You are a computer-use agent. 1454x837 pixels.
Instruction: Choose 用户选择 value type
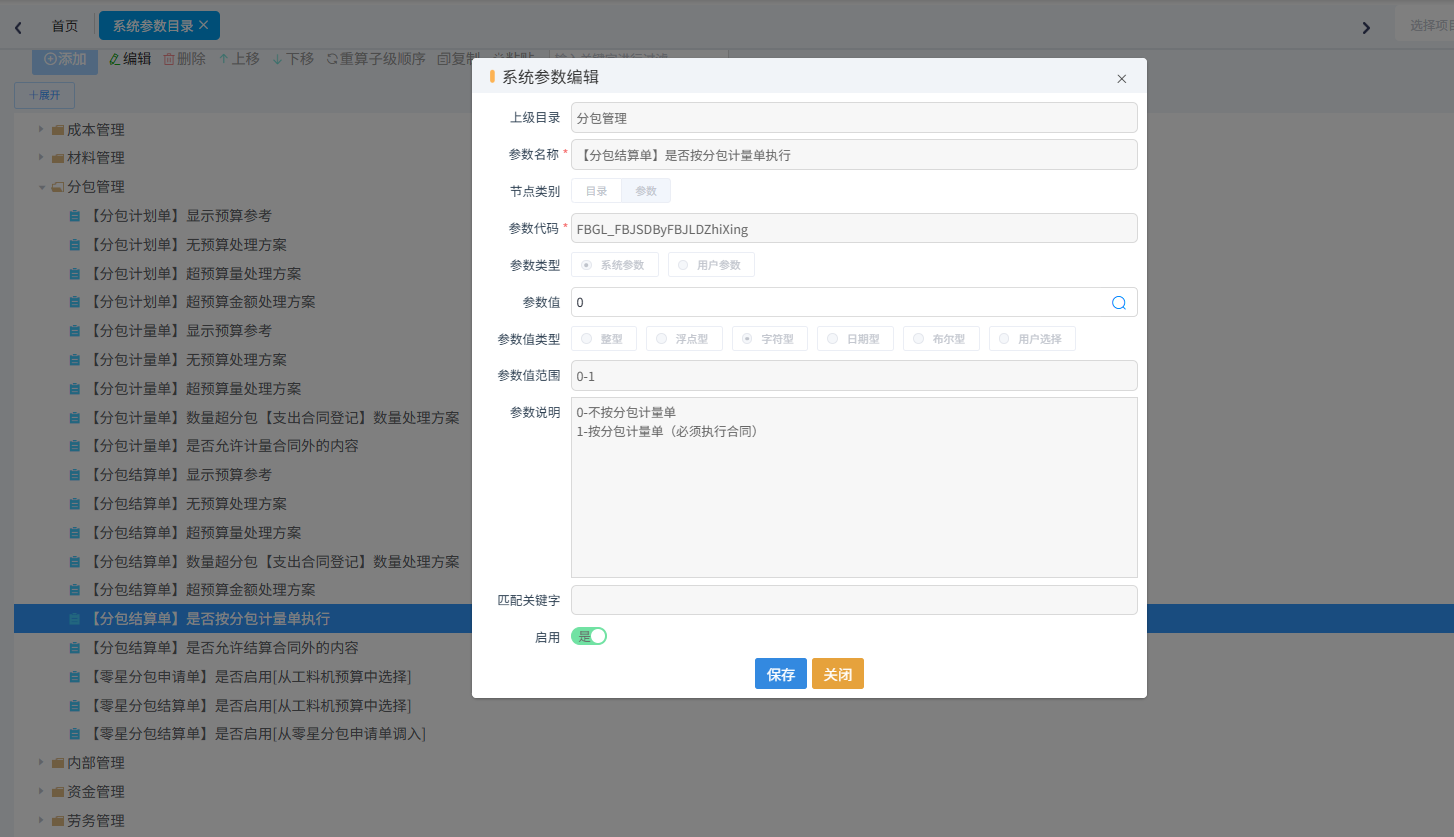tap(1032, 339)
